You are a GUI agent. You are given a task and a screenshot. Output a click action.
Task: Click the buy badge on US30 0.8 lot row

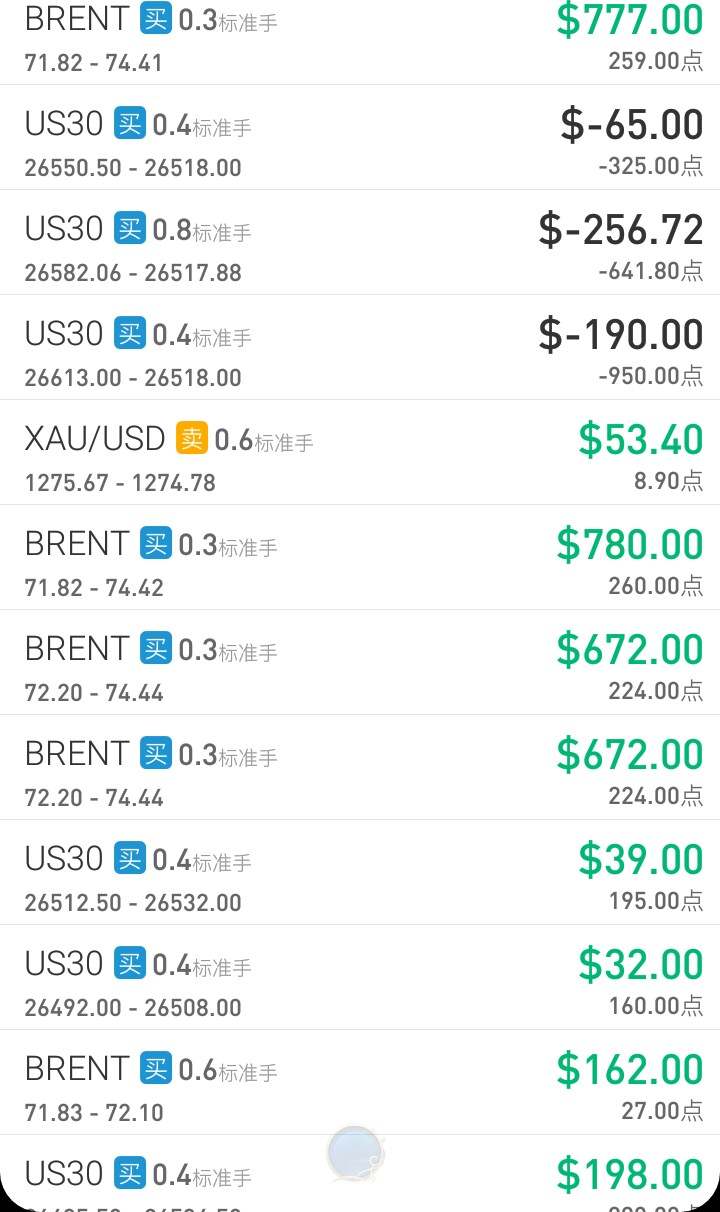[x=130, y=228]
